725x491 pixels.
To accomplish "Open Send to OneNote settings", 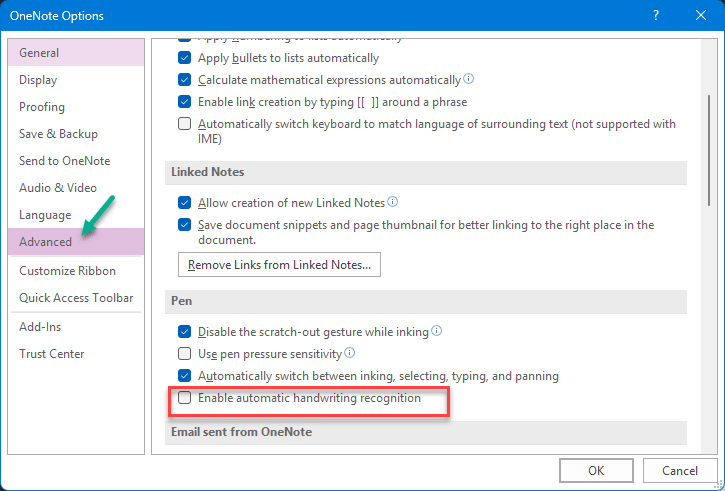I will coord(76,161).
